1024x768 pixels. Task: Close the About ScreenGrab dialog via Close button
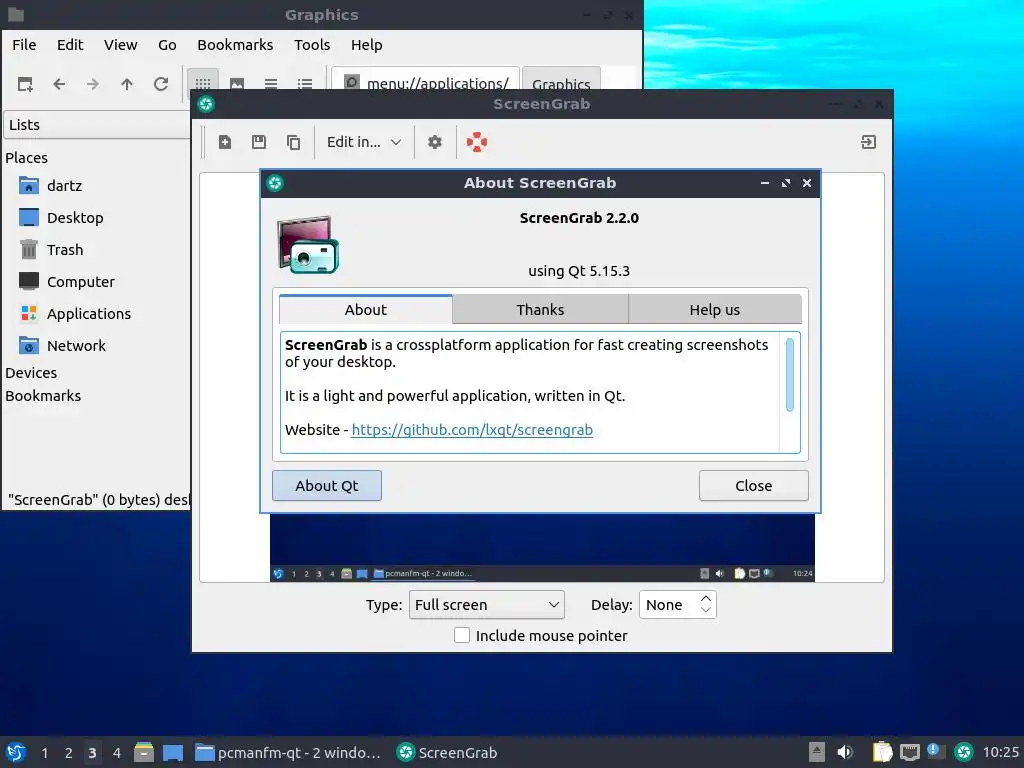point(754,486)
